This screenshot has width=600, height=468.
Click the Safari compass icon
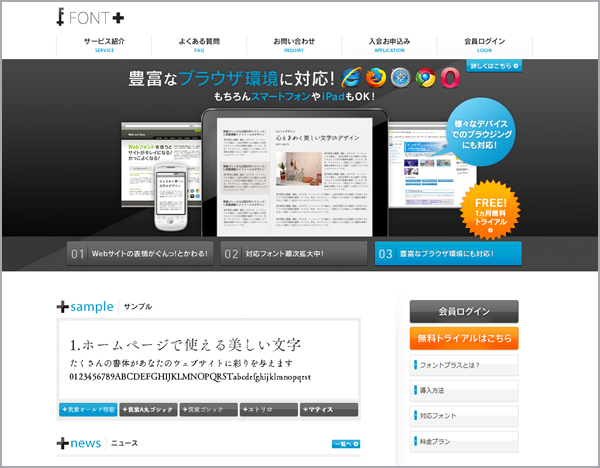coord(401,78)
